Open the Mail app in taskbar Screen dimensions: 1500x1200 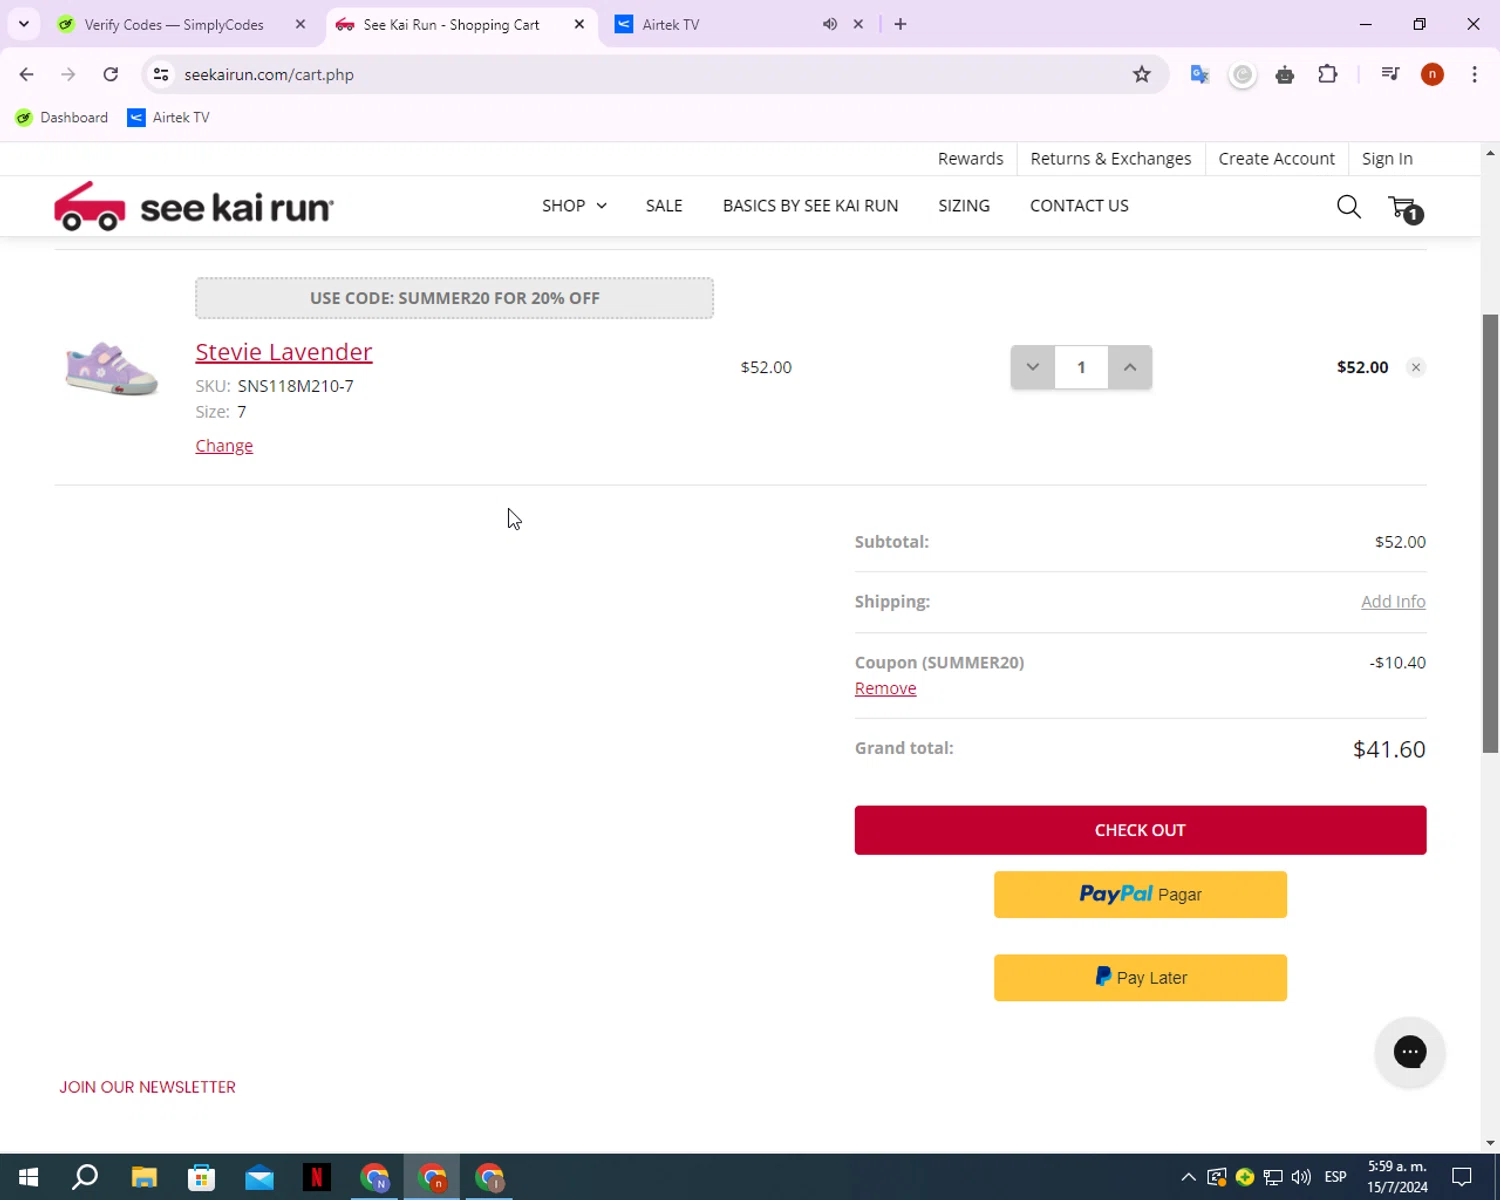pos(259,1177)
